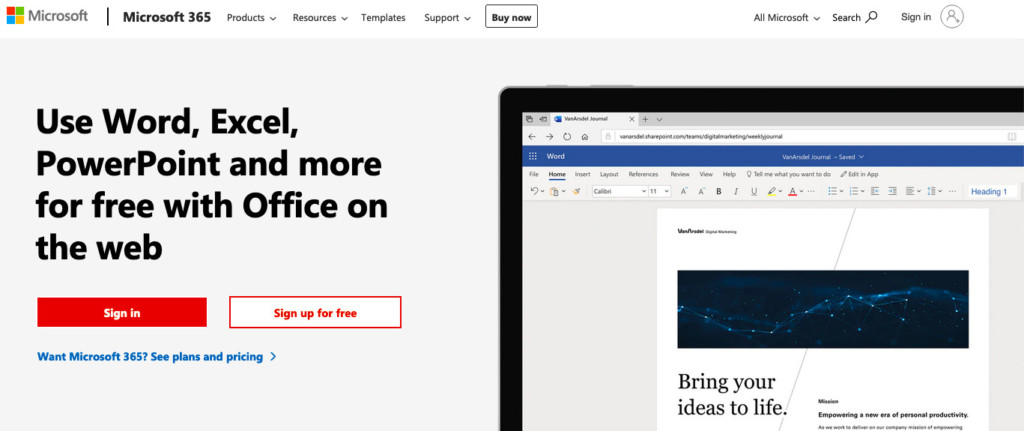Toggle bold formatting

(x=719, y=191)
